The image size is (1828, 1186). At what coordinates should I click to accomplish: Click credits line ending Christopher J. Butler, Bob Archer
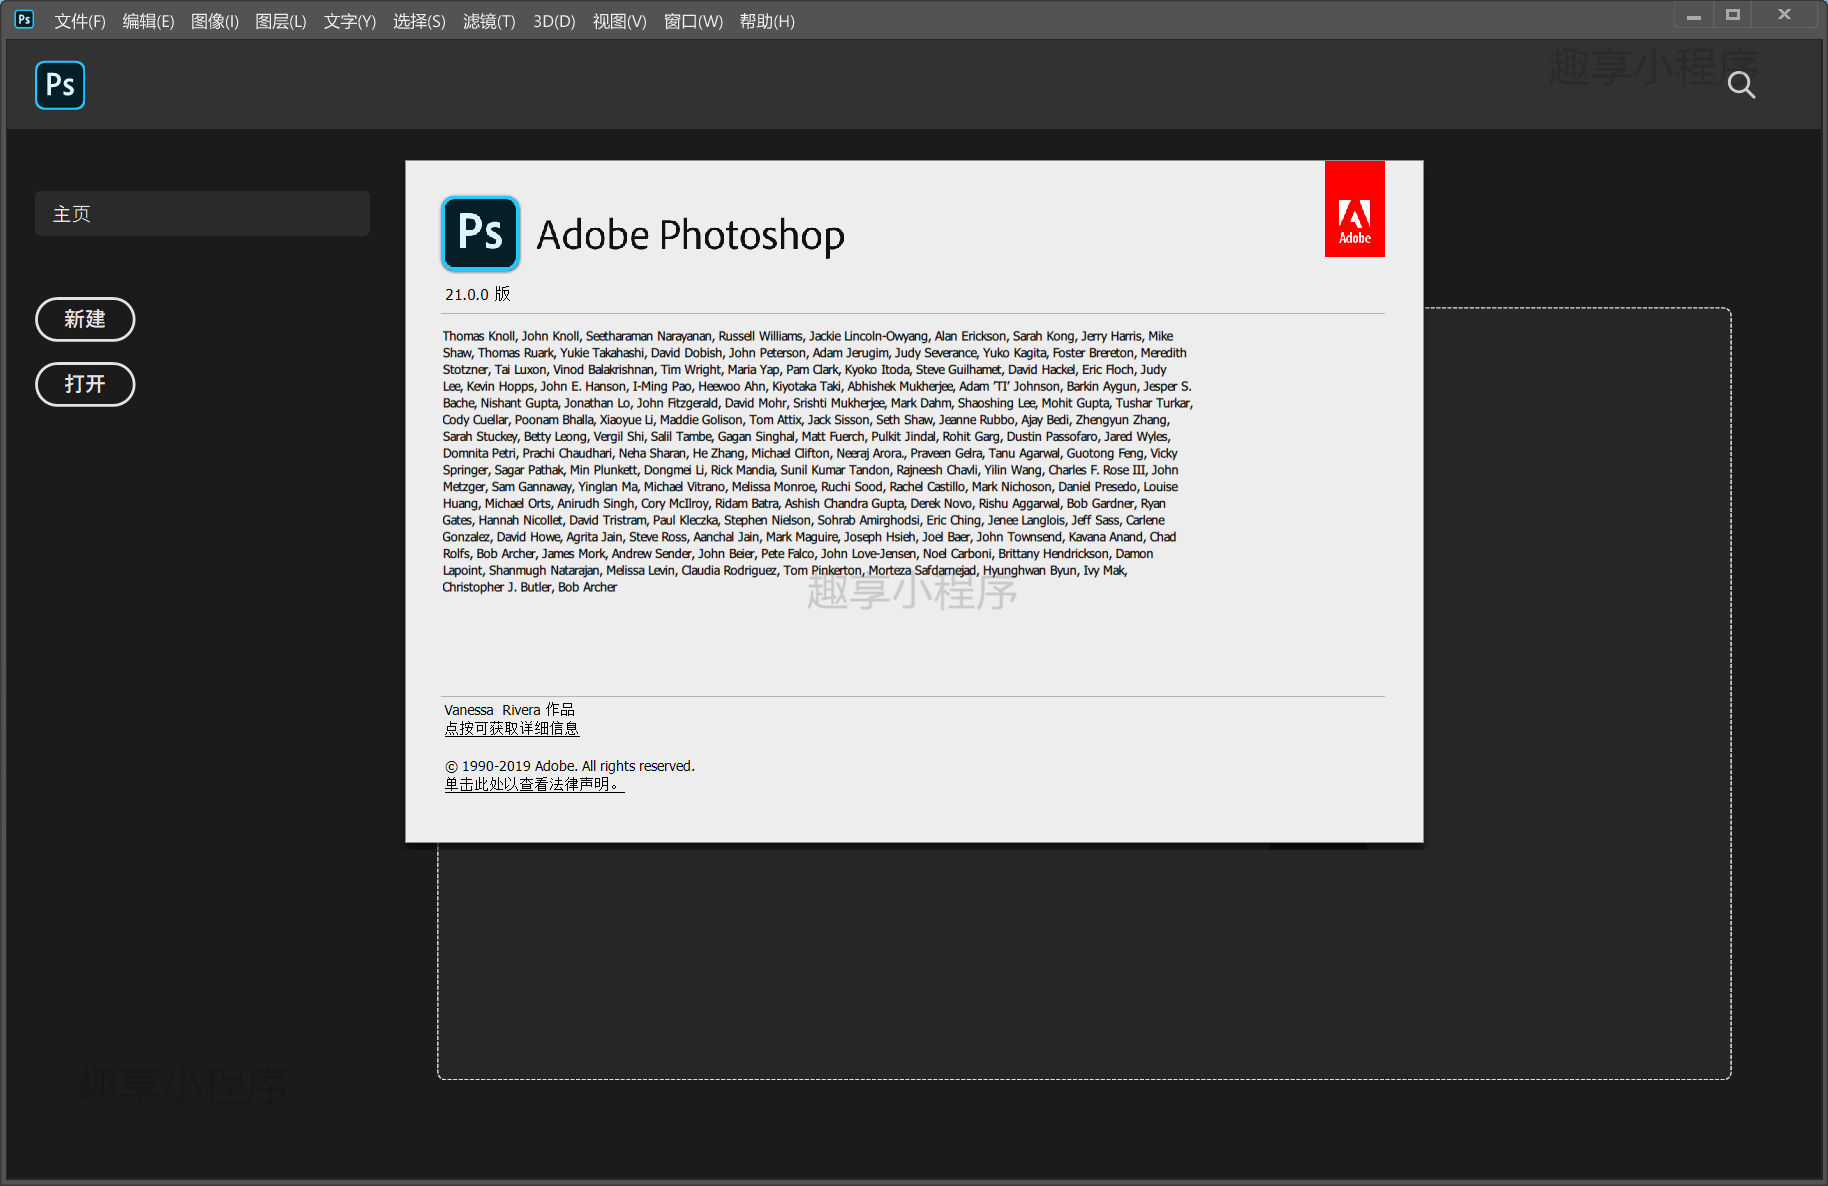coord(530,587)
